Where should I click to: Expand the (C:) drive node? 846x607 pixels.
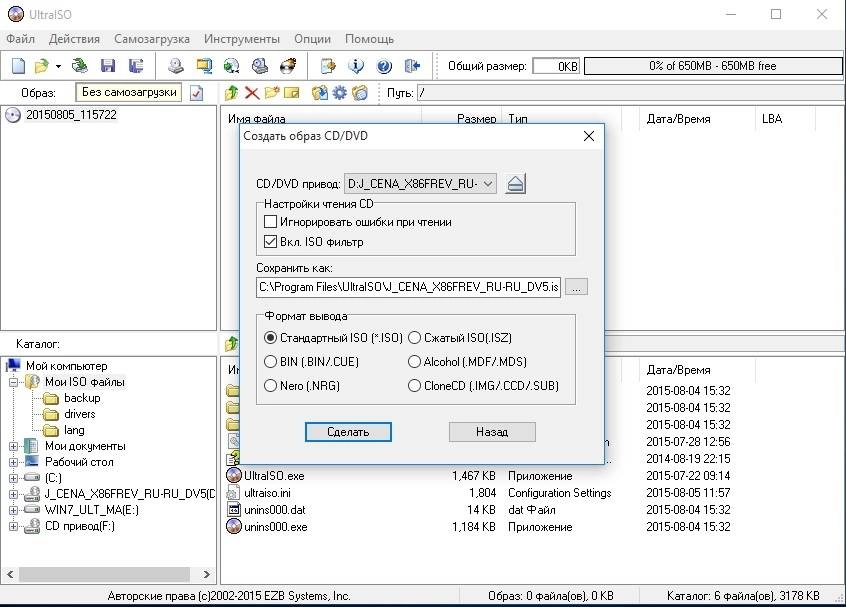13,478
